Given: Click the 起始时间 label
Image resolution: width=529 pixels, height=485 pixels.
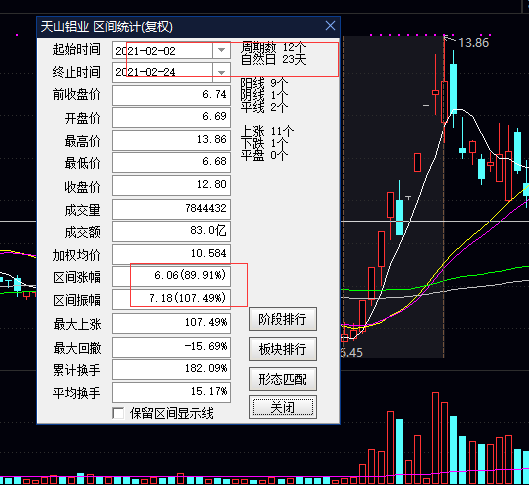Looking at the screenshot, I should [x=77, y=50].
